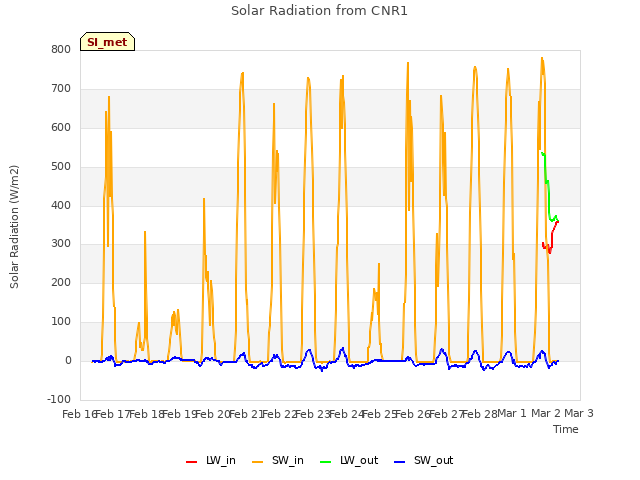Click the green LW_out legend color marker

(x=325, y=462)
